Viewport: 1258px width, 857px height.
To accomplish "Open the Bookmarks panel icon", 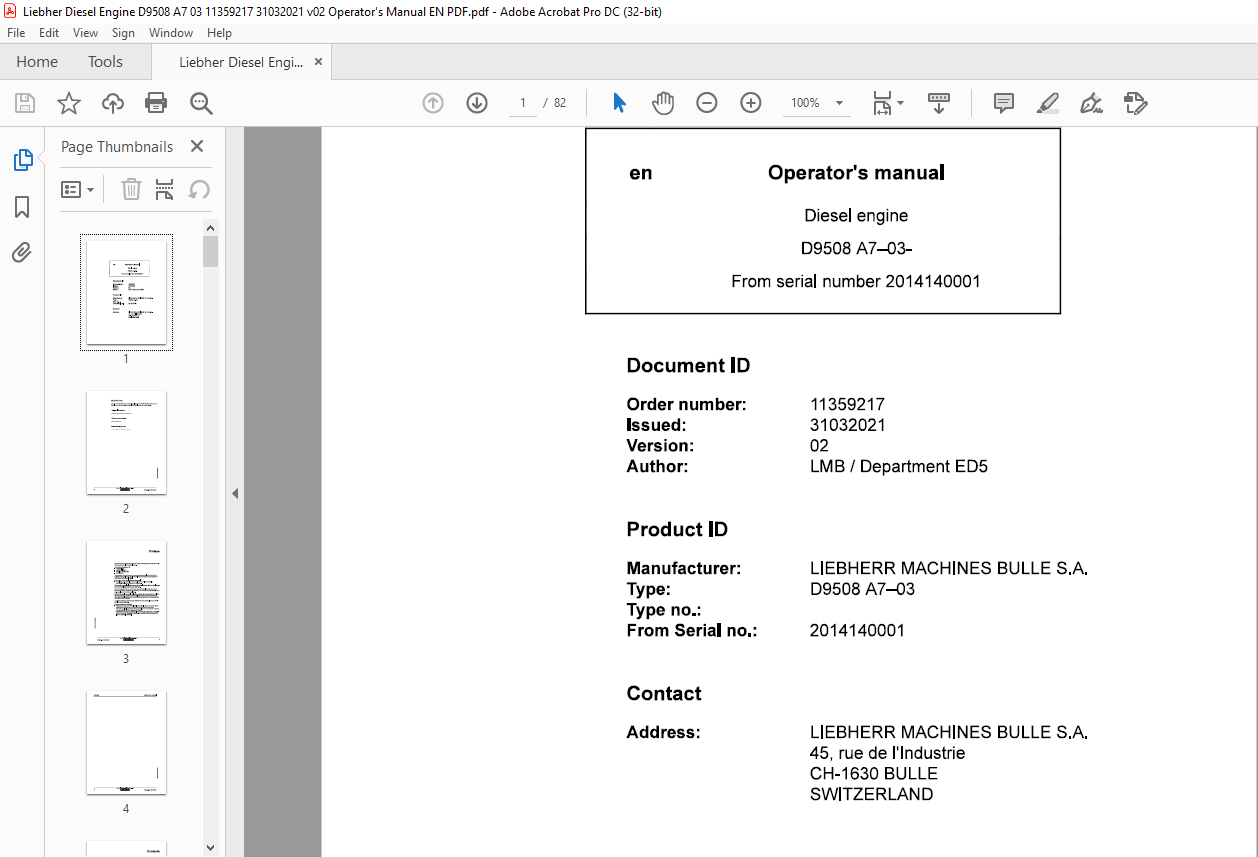I will coord(22,207).
